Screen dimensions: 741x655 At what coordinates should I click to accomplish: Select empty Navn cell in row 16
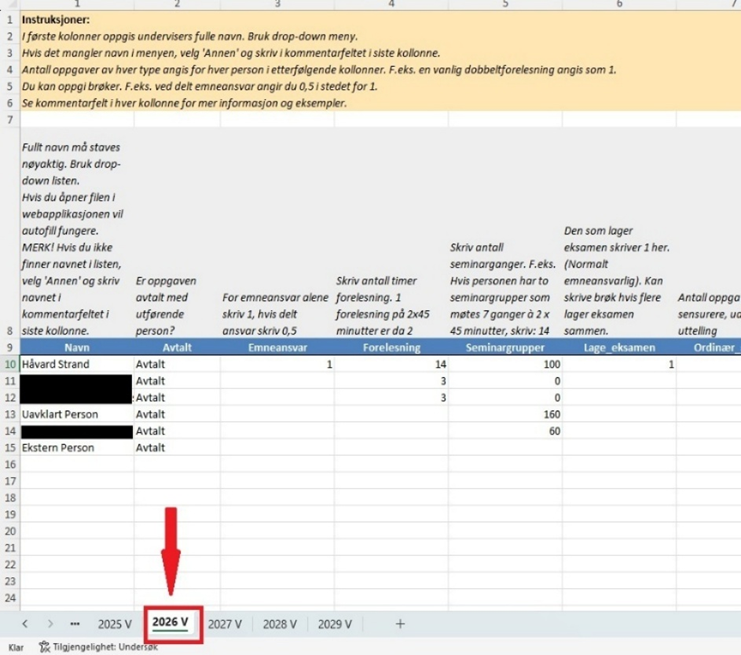pyautogui.click(x=77, y=465)
